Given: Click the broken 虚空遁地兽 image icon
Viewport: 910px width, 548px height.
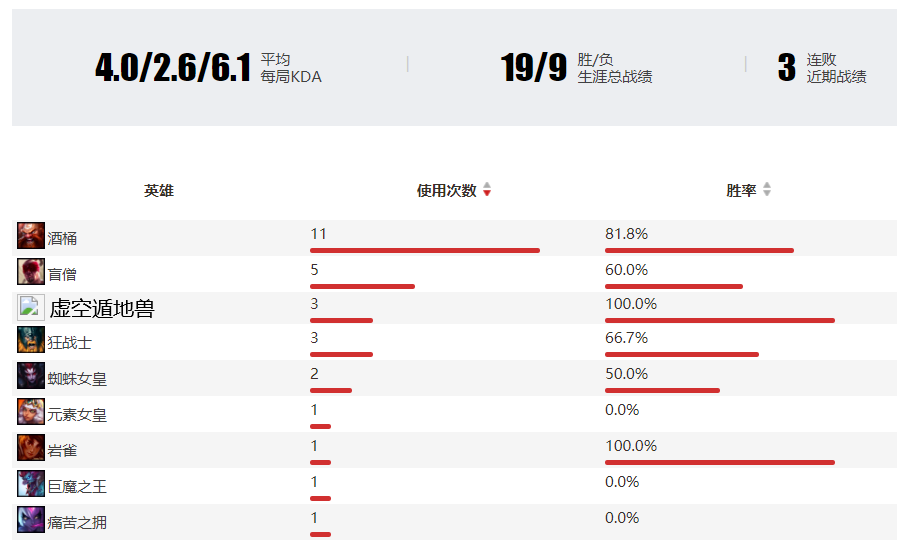Looking at the screenshot, I should click(x=29, y=308).
